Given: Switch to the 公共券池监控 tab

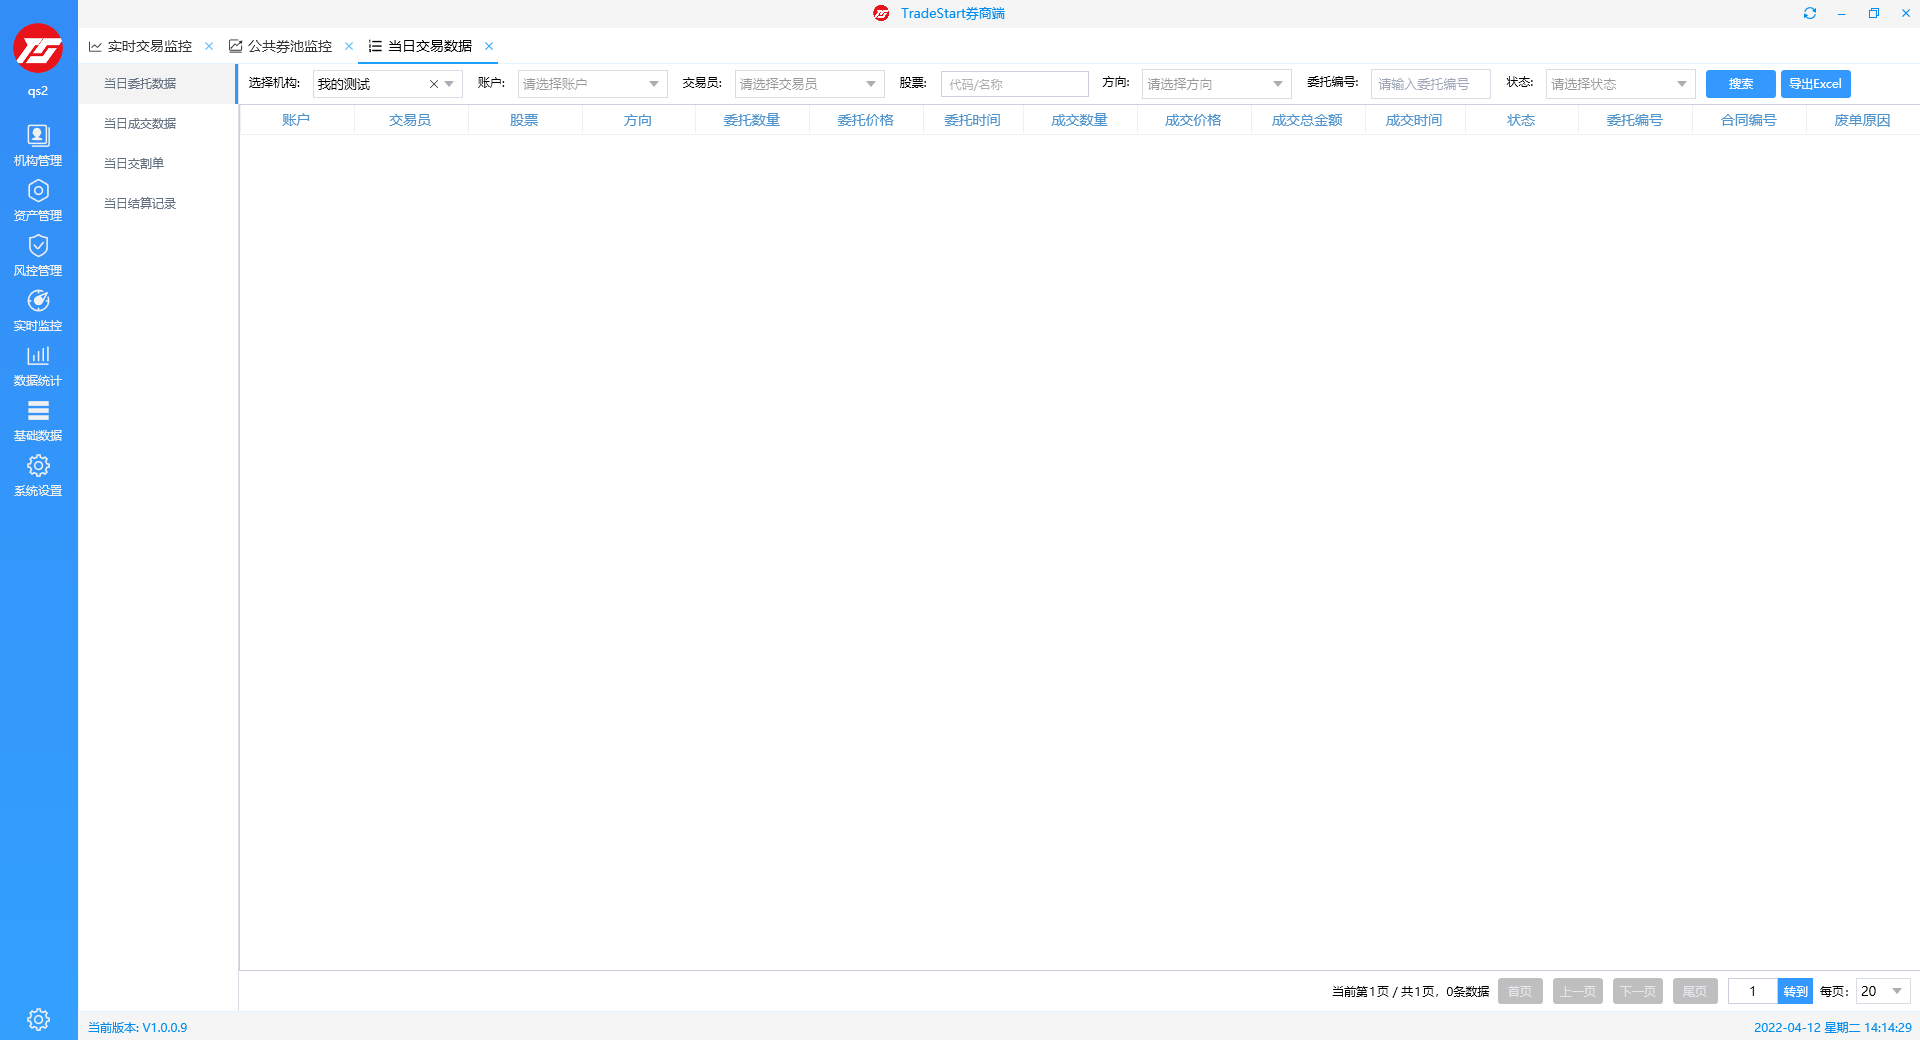Looking at the screenshot, I should (x=289, y=46).
